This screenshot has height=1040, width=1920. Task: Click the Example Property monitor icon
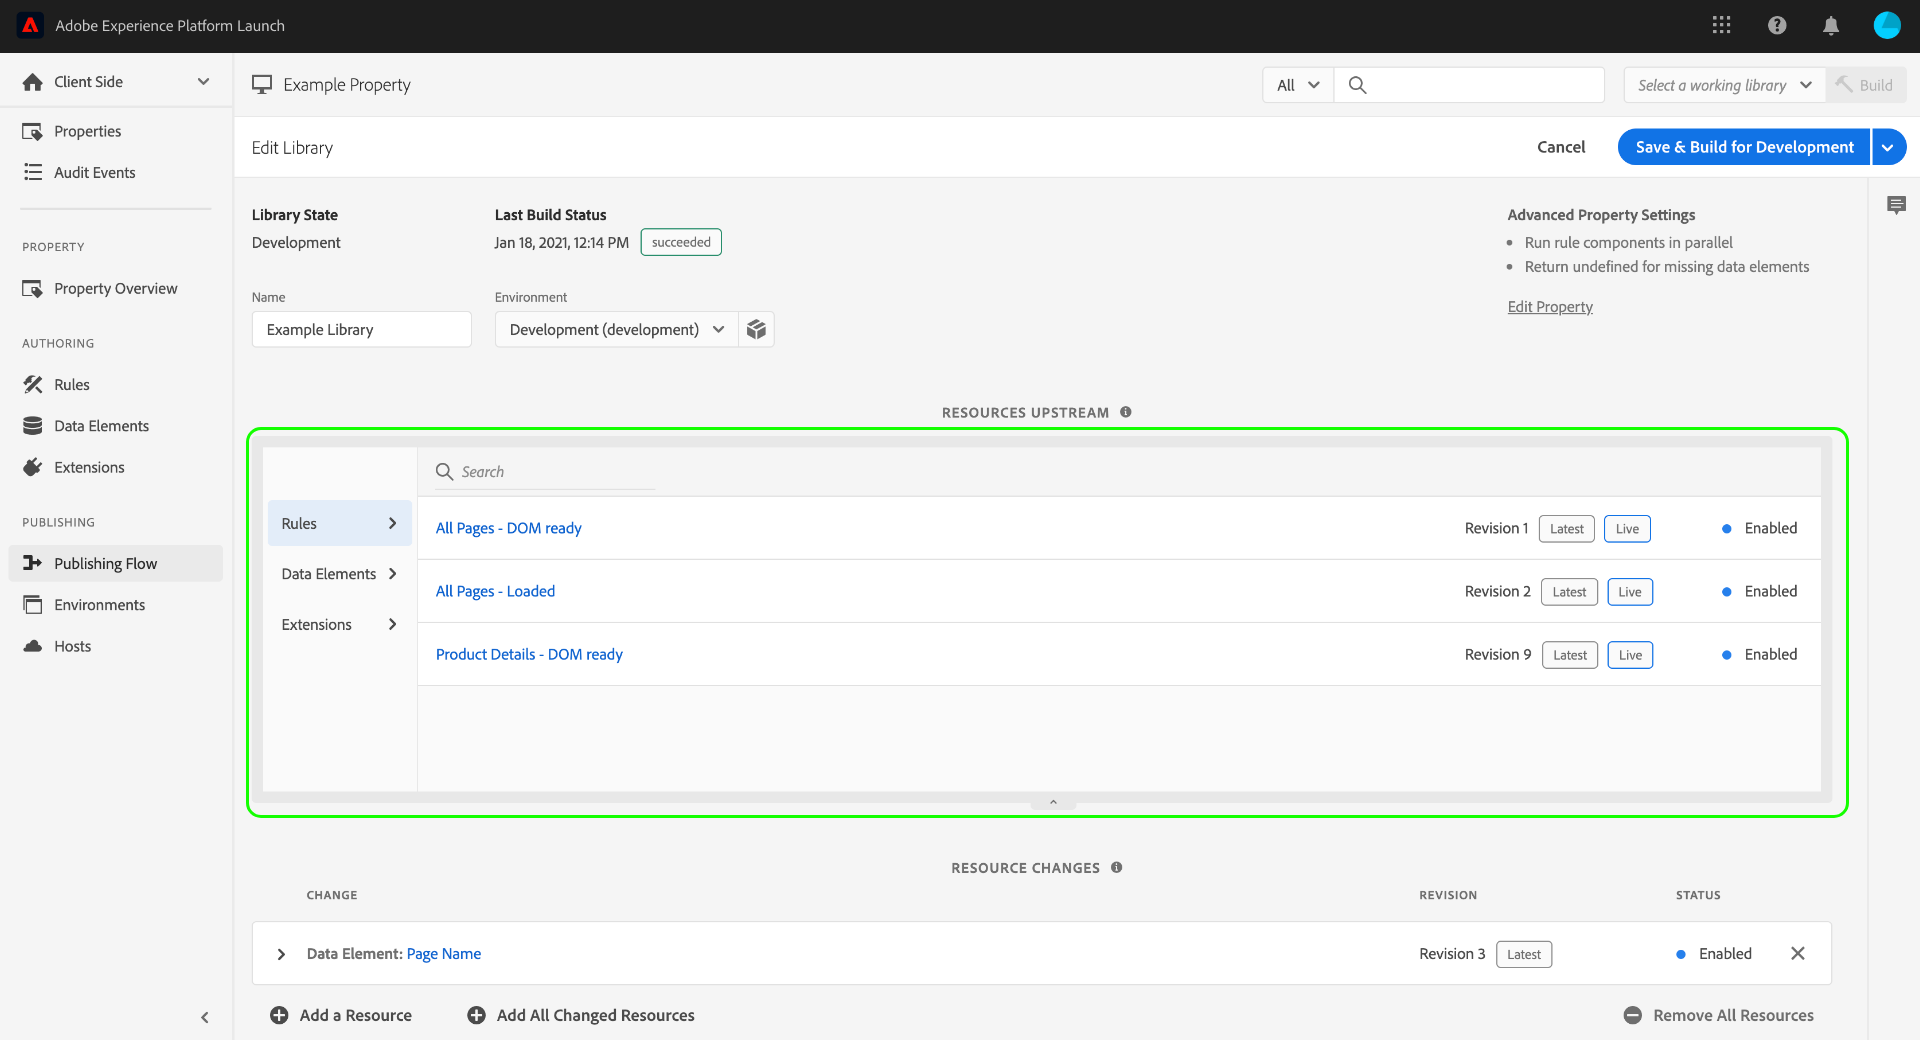tap(262, 85)
